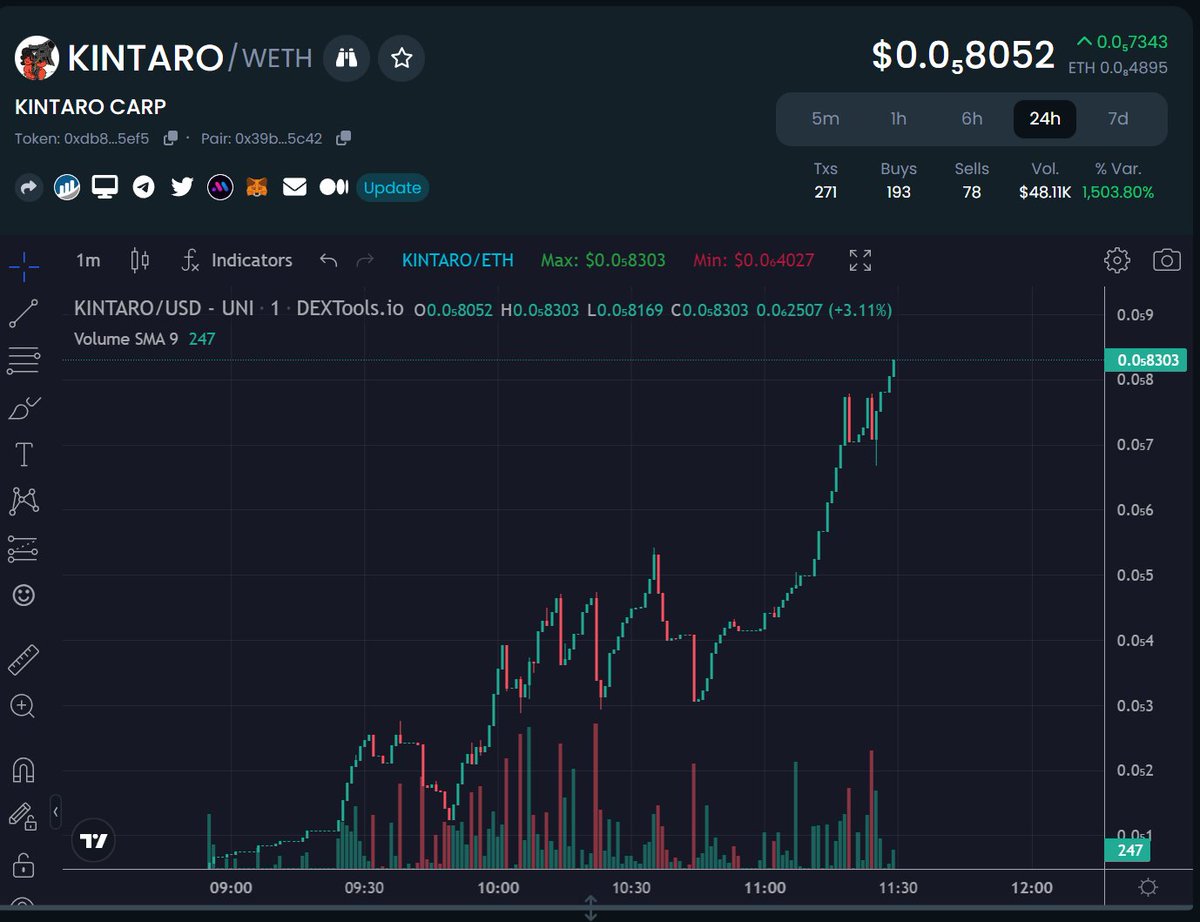Open the website monitor icon

105,187
